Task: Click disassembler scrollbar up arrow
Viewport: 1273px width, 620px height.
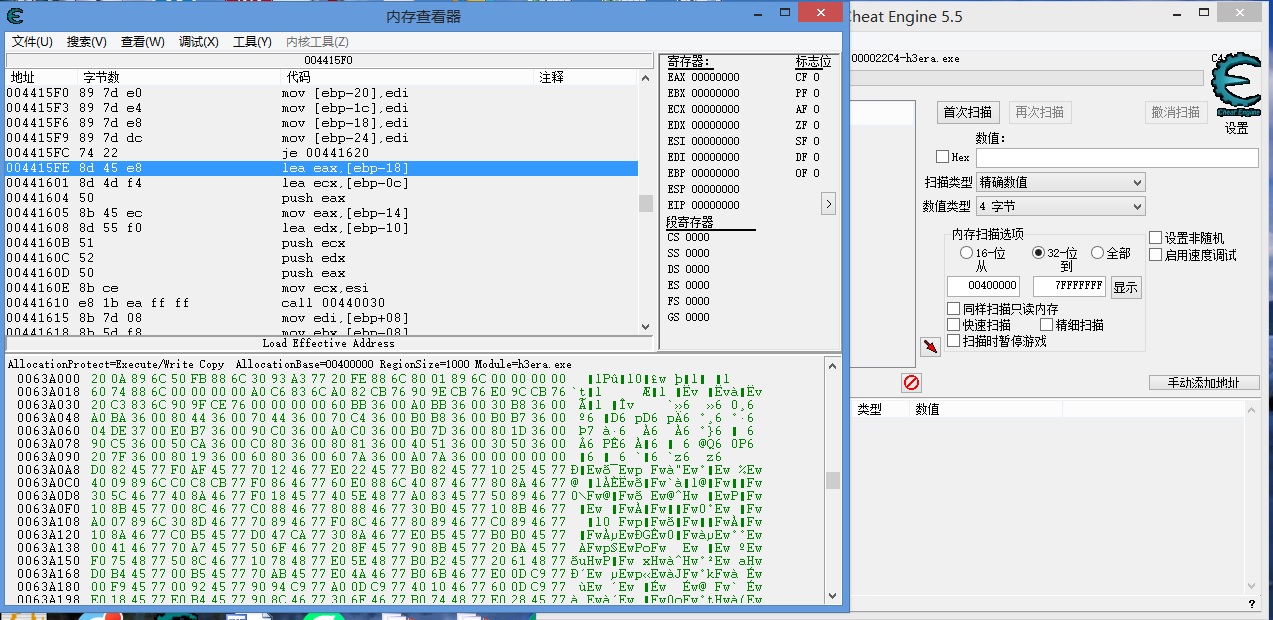Action: tap(646, 77)
